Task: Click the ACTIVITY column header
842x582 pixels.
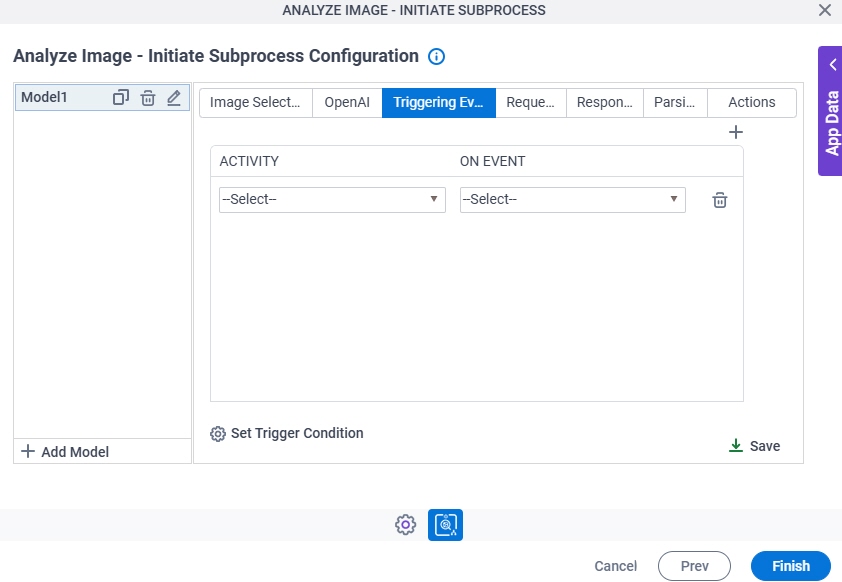Action: (x=249, y=162)
